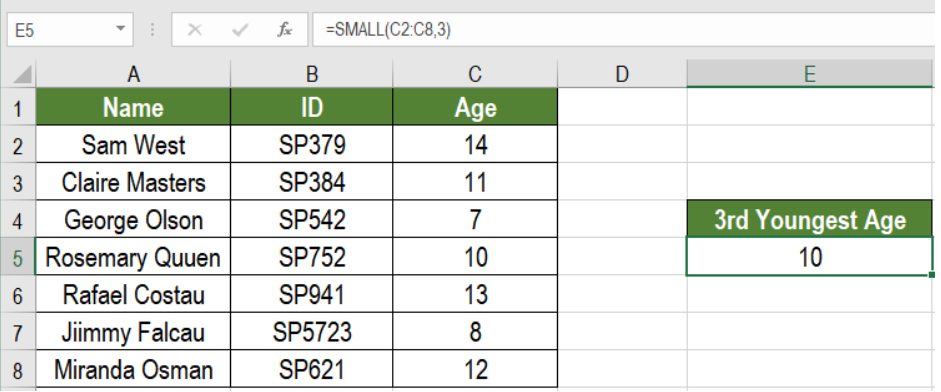Select the cell containing Rafael Costau
941x392 pixels.
pyautogui.click(x=133, y=294)
